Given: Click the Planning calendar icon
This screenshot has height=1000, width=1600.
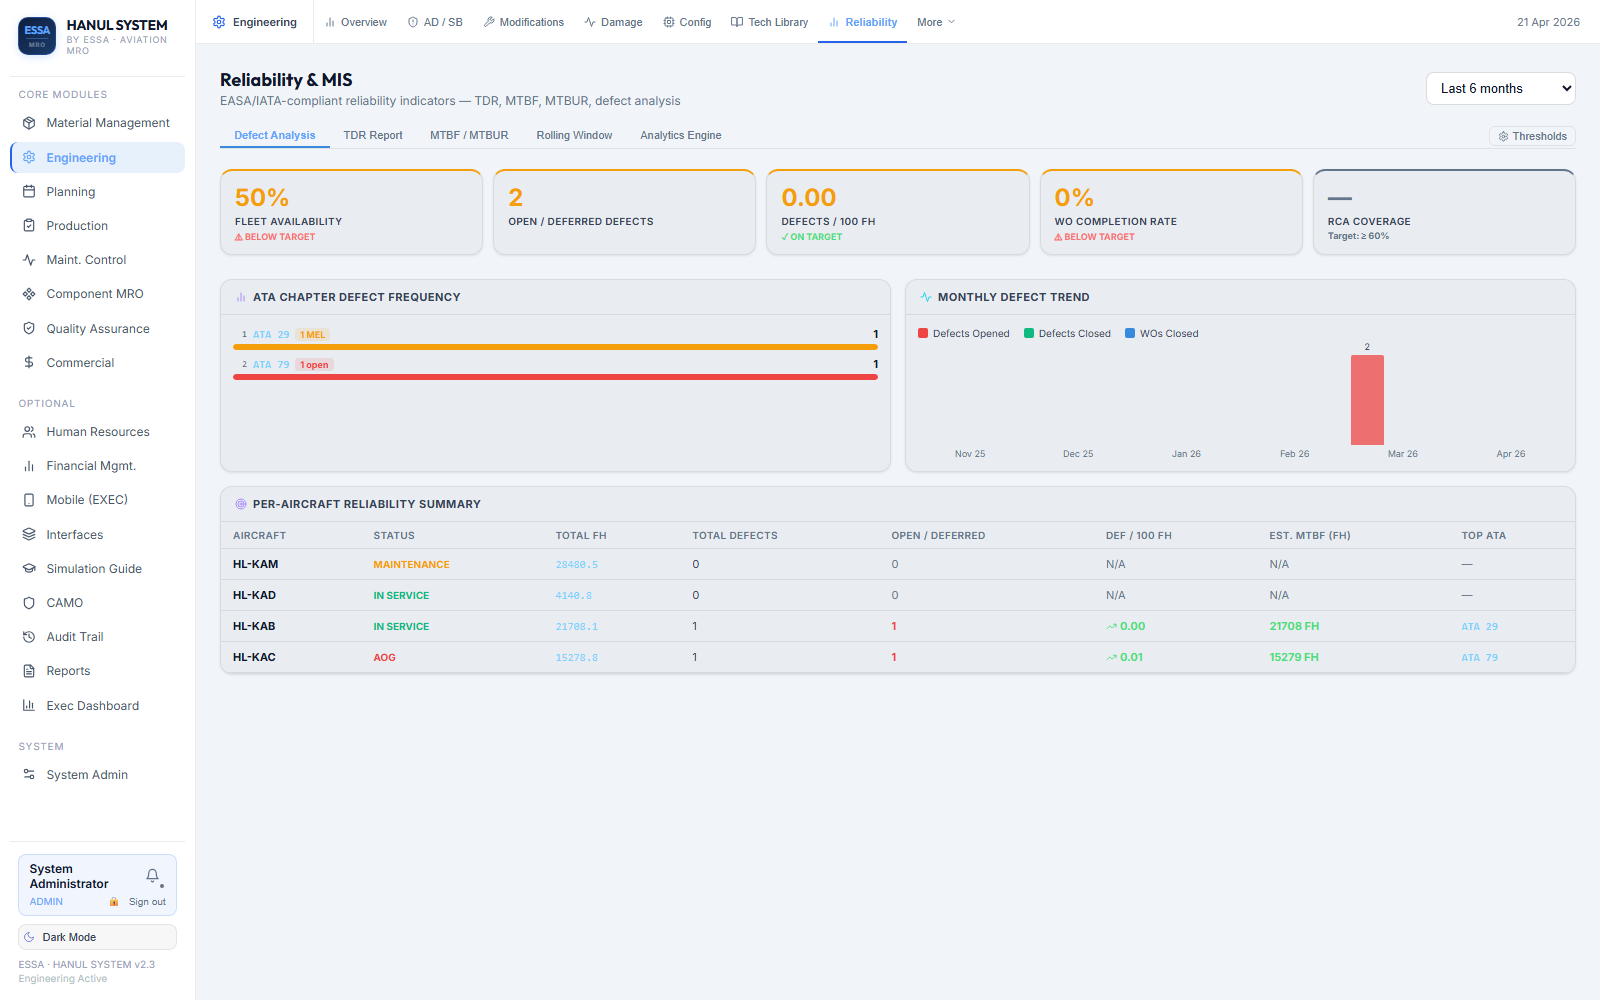Looking at the screenshot, I should [x=29, y=192].
